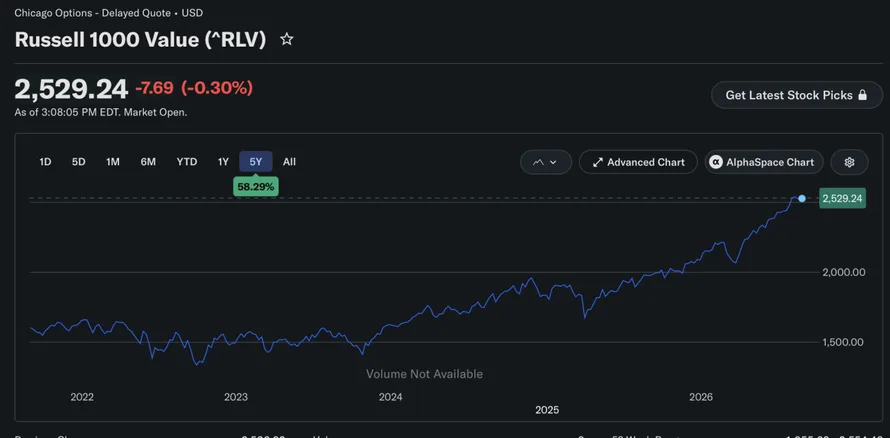Click the 2,529.24 price label on axis
The height and width of the screenshot is (438, 890).
click(x=842, y=199)
